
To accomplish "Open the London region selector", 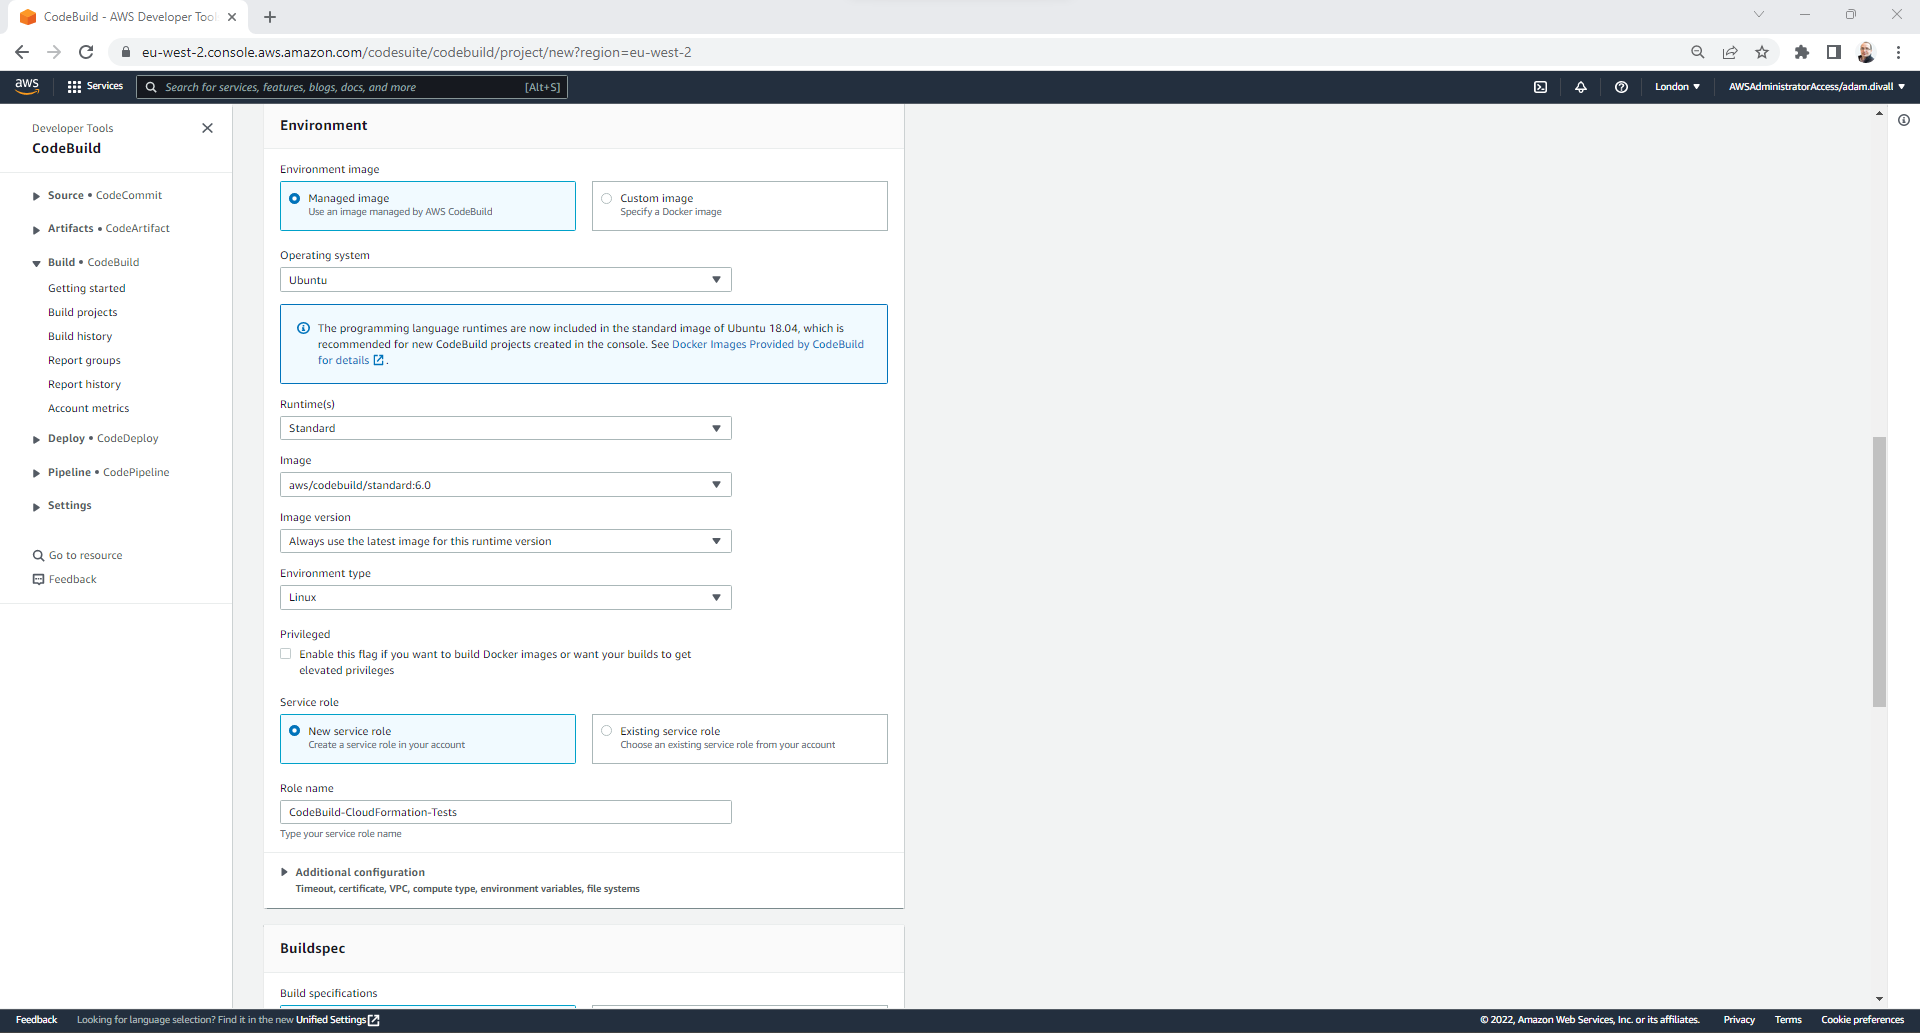I will click(1677, 87).
